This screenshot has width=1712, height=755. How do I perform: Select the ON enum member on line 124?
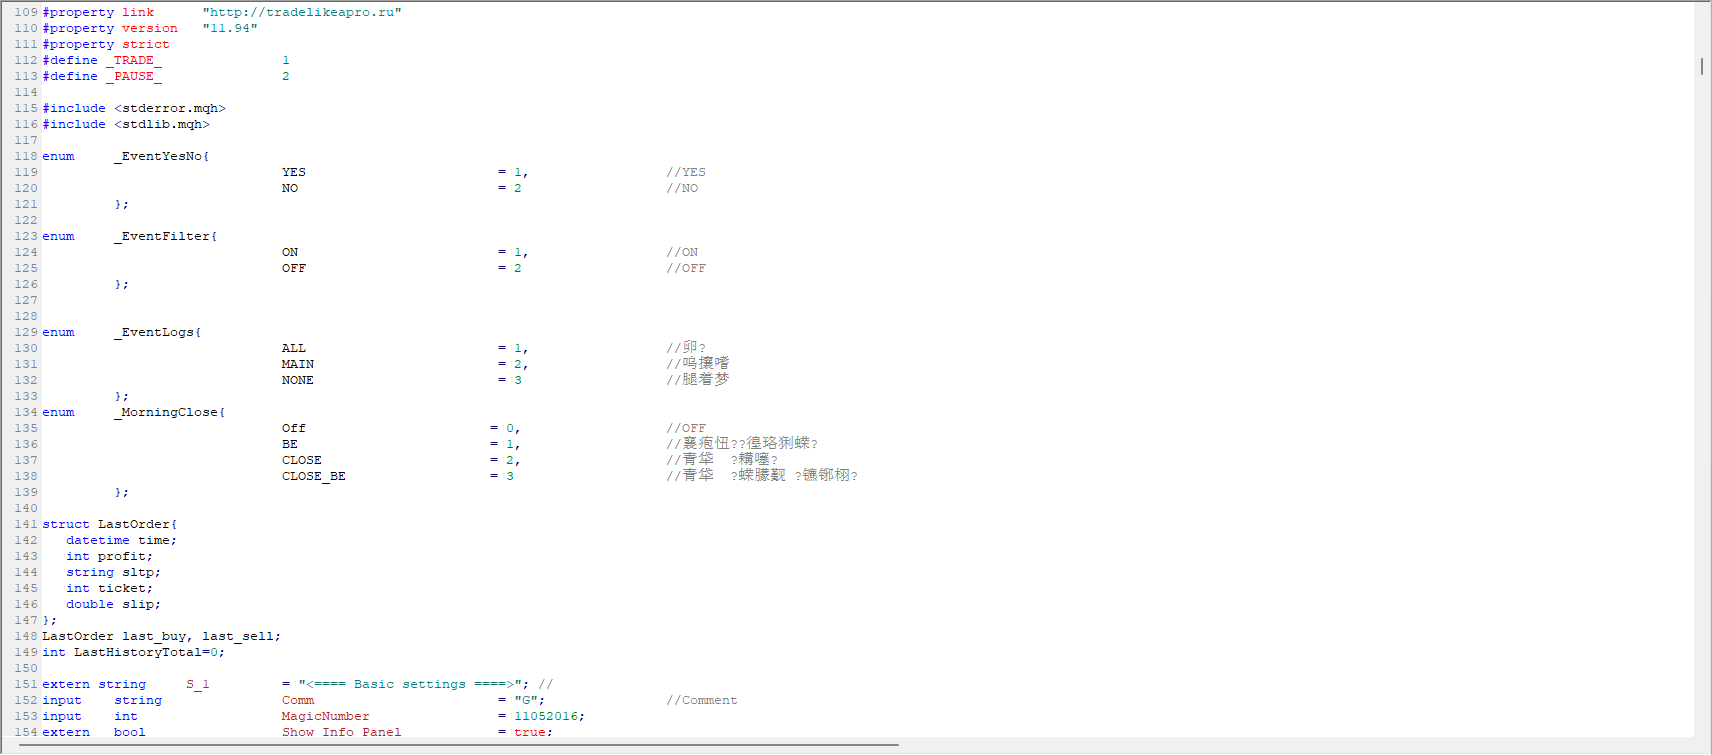(290, 252)
